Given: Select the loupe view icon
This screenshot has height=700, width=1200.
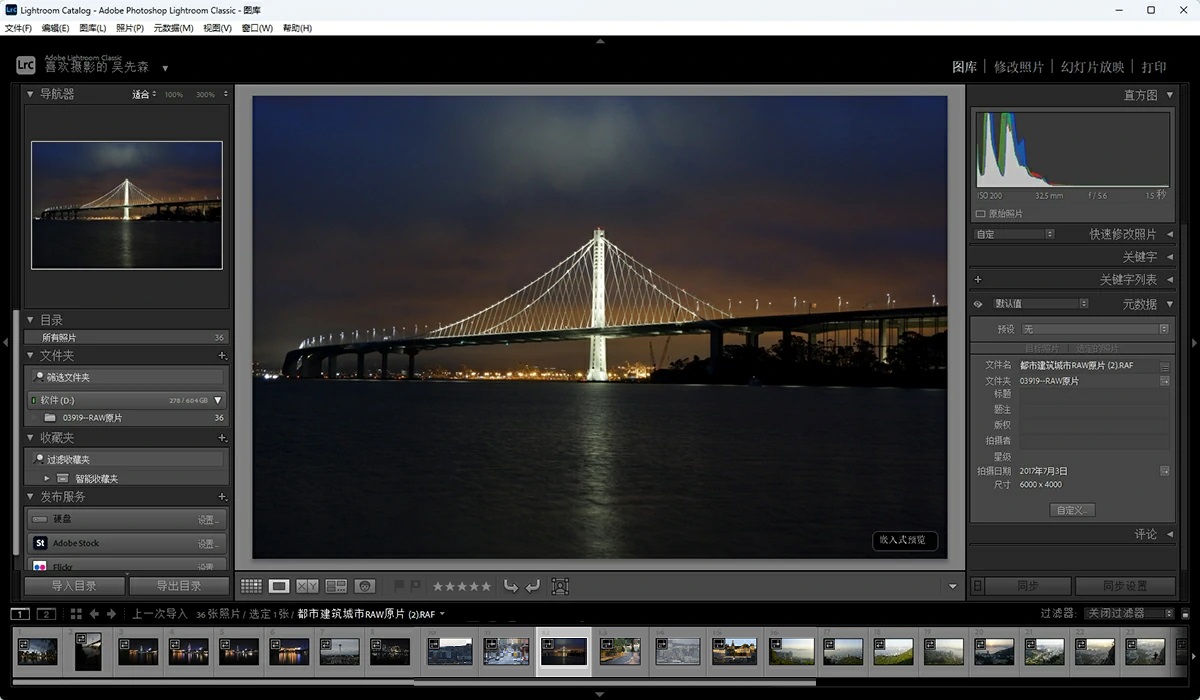Looking at the screenshot, I should (x=279, y=586).
